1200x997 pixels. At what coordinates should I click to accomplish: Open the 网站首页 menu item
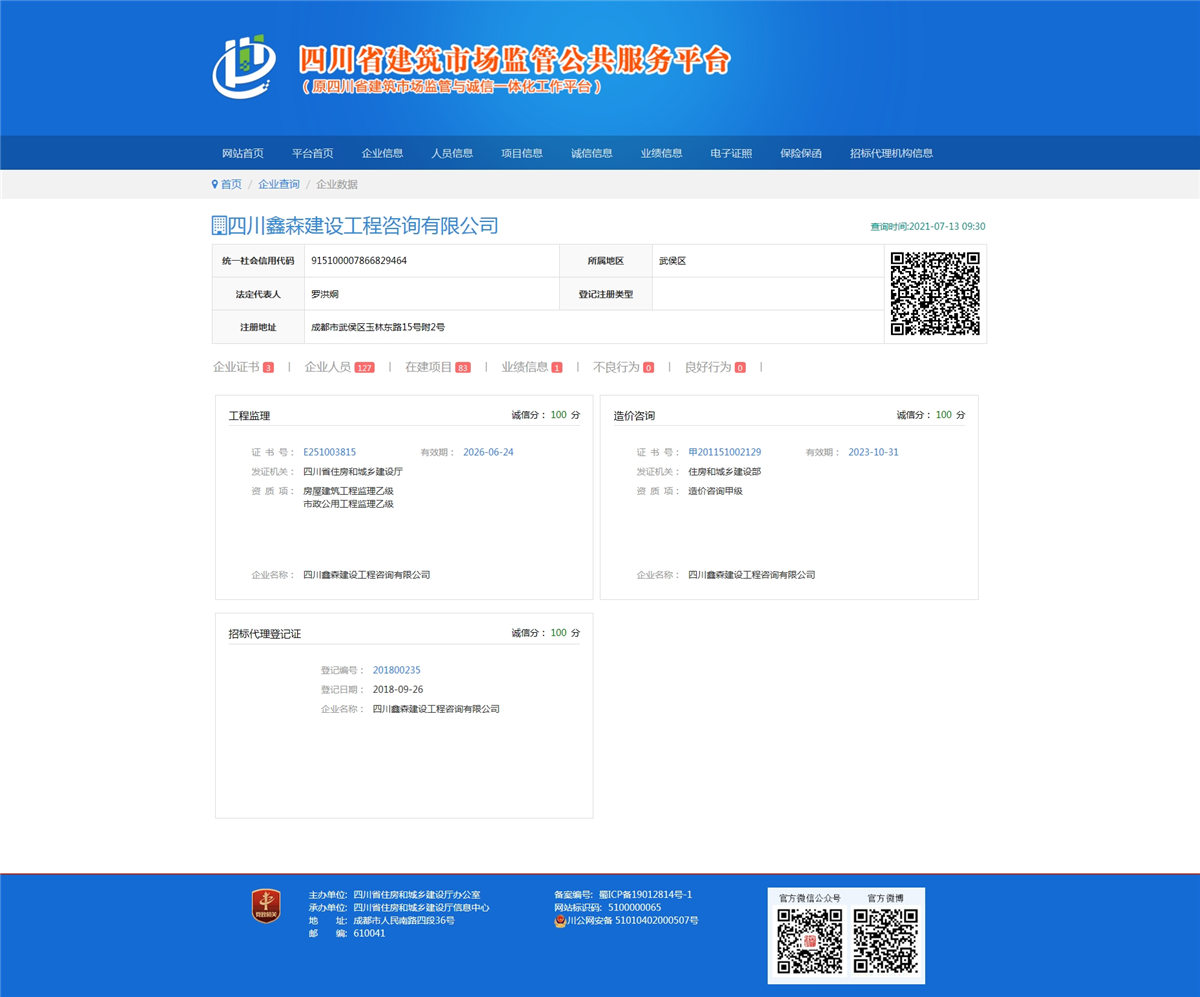tap(242, 152)
